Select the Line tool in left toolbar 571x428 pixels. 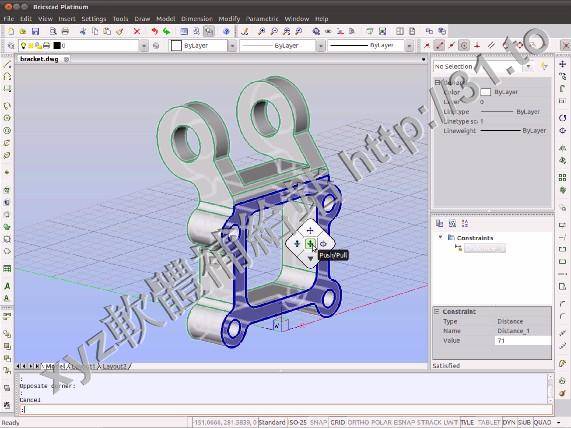click(x=7, y=65)
